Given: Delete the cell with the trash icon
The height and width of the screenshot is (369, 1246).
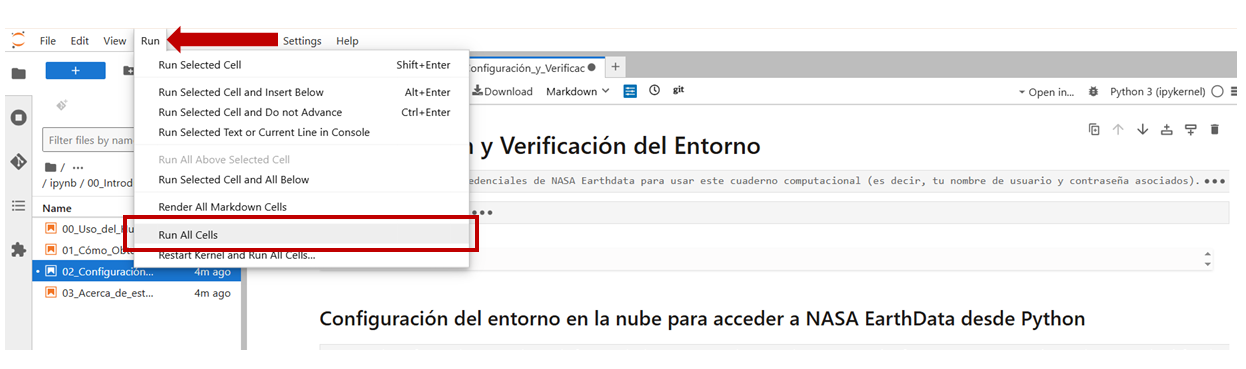Looking at the screenshot, I should point(1215,129).
